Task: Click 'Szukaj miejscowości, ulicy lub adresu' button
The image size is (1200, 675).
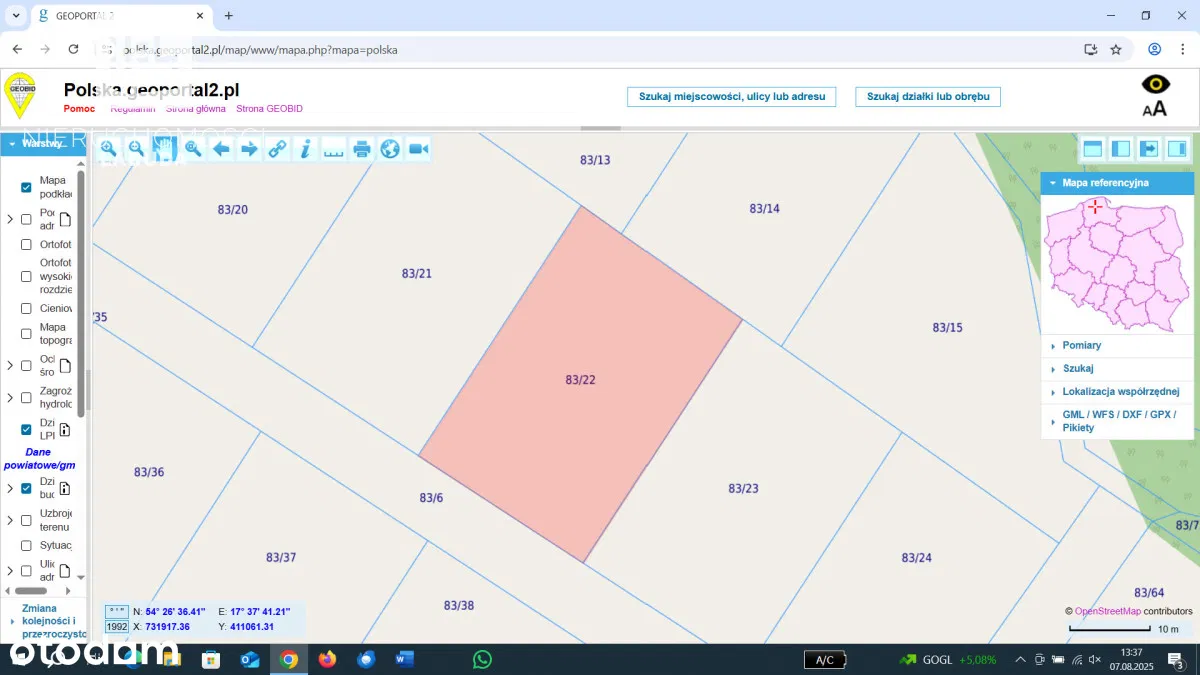Action: (x=731, y=96)
